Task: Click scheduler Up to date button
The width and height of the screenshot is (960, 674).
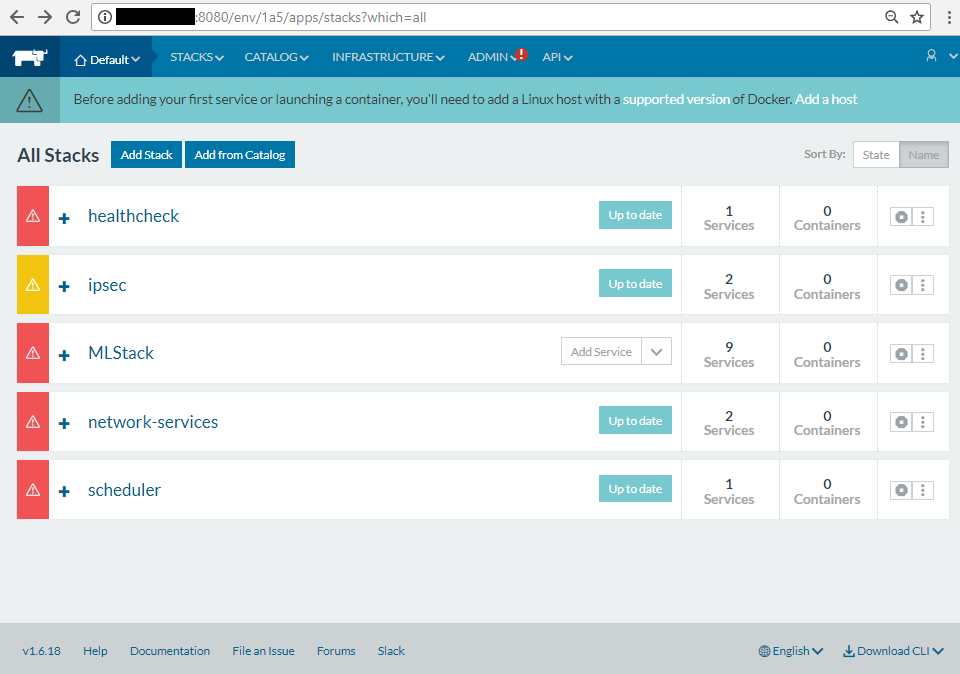Action: (635, 489)
